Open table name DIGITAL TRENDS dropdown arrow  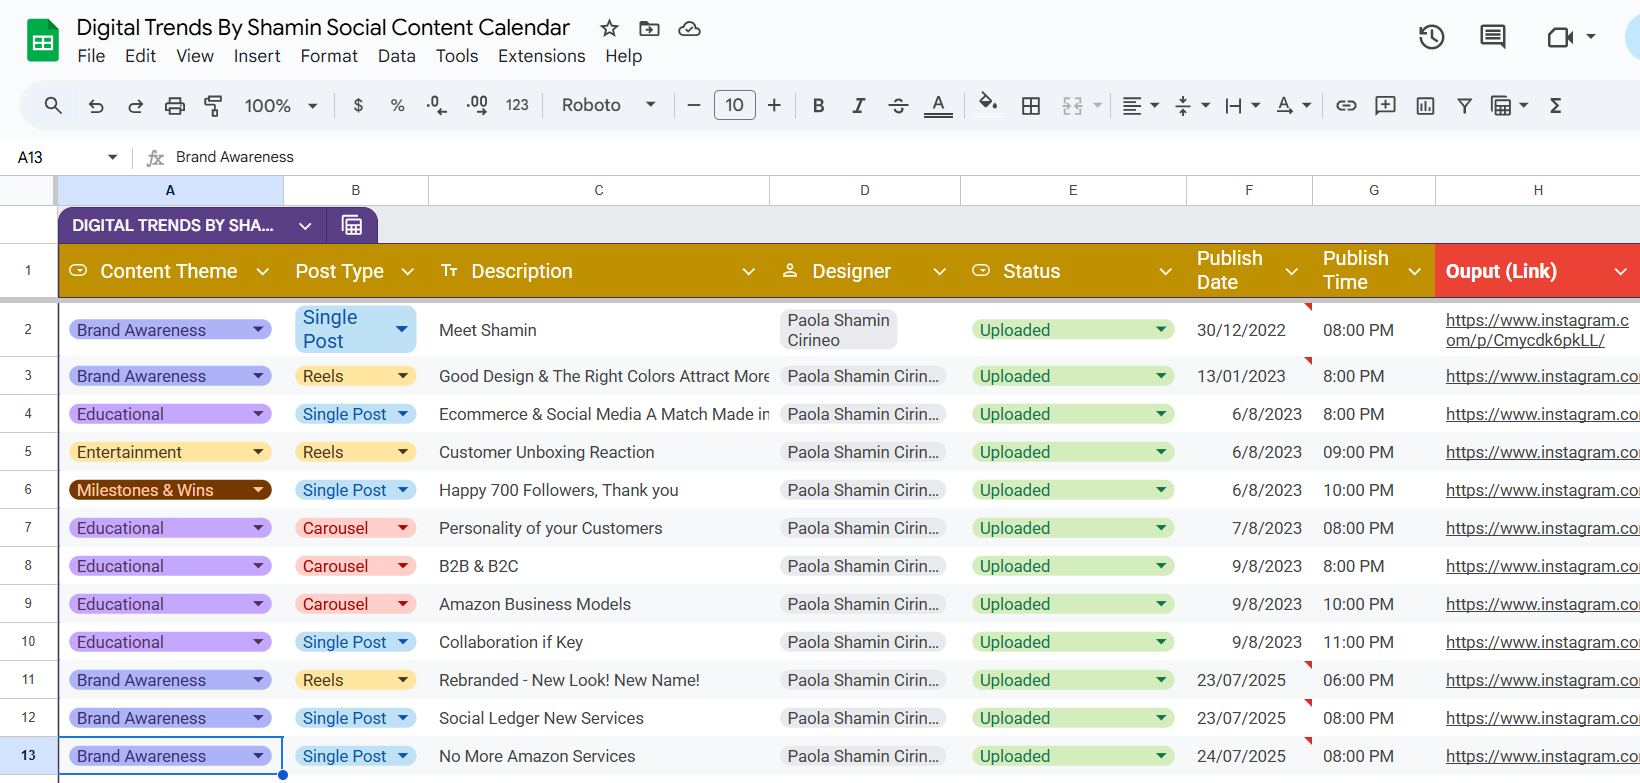coord(305,226)
